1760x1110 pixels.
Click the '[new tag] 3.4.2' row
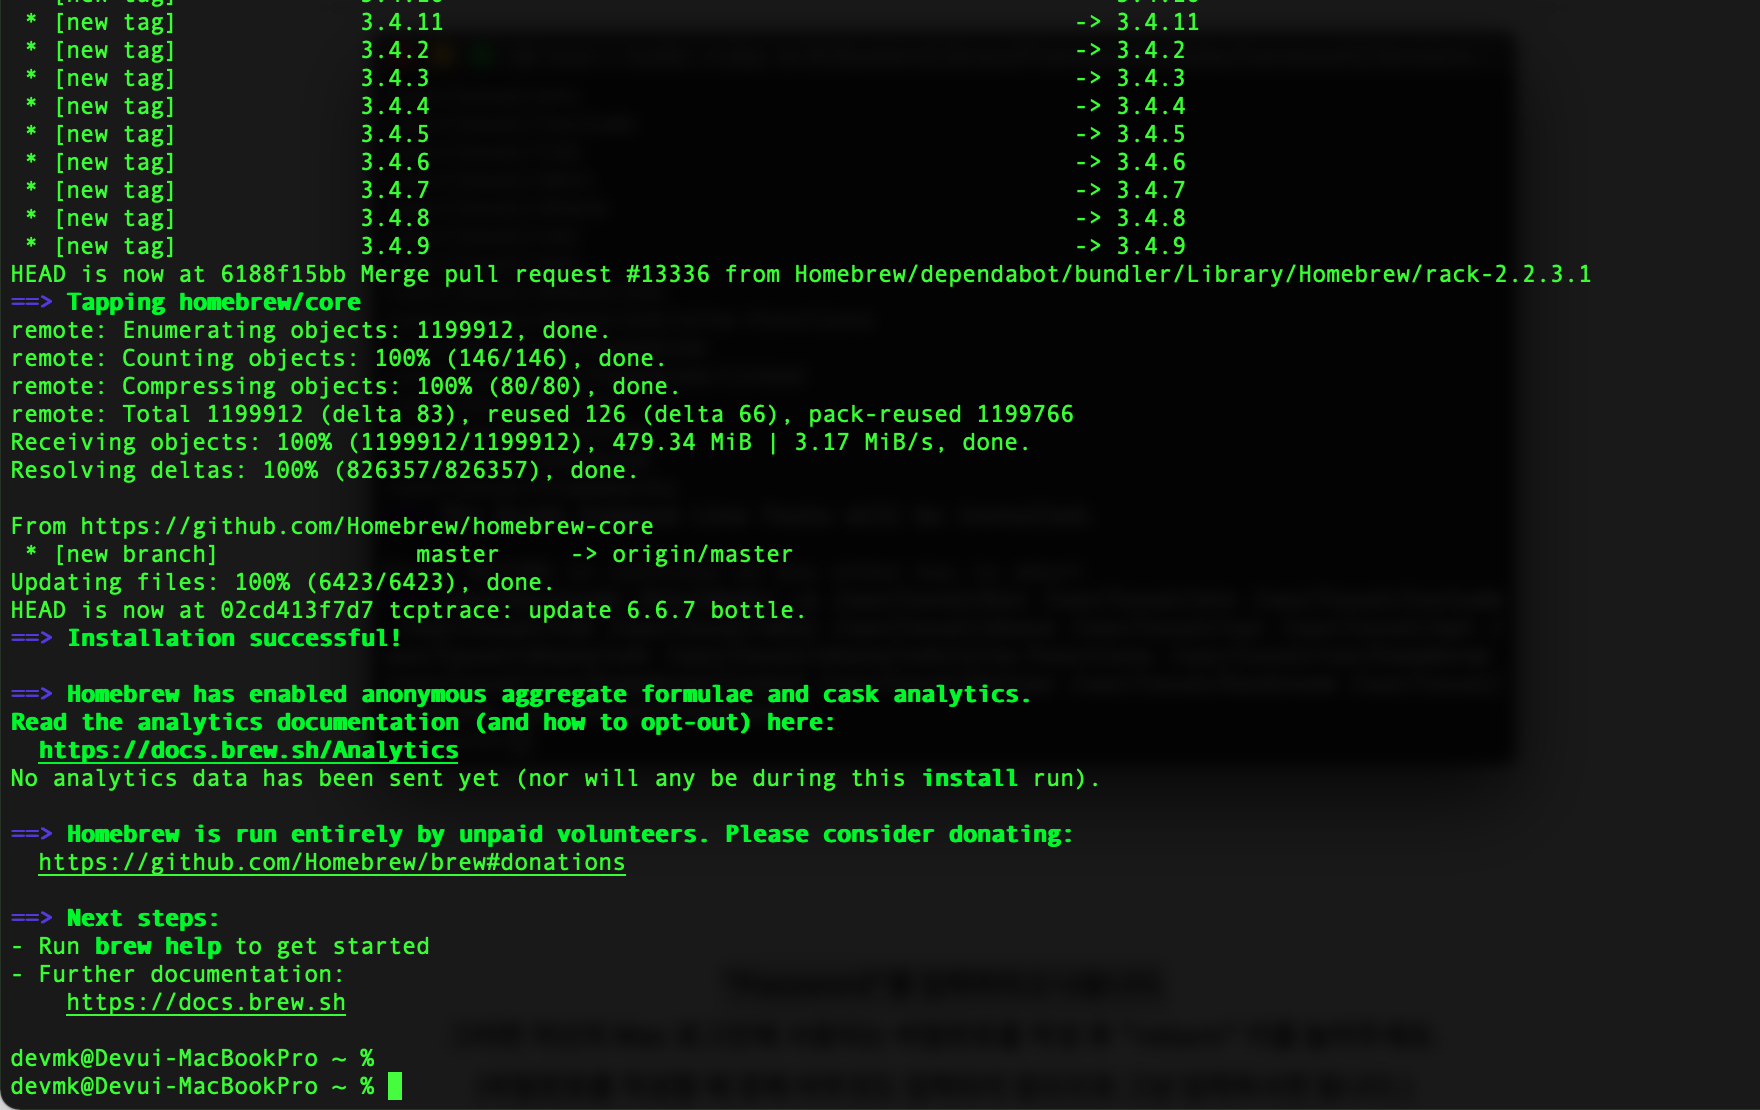(605, 50)
